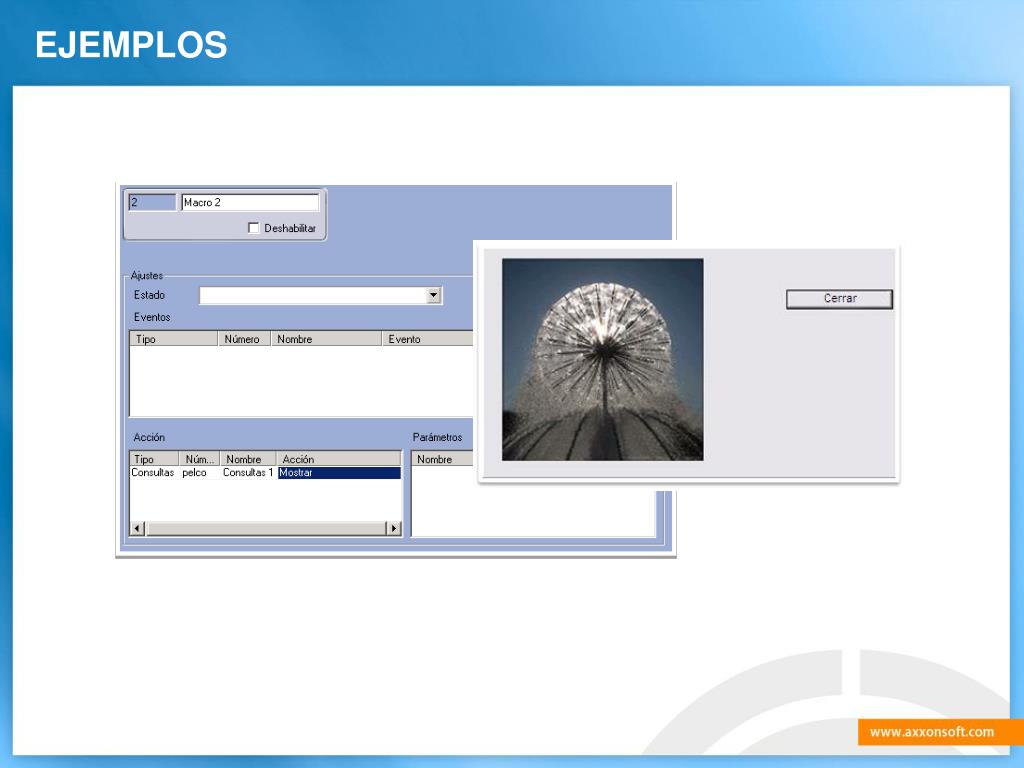The image size is (1024, 768).
Task: Click the Cerrar button
Action: tap(839, 298)
